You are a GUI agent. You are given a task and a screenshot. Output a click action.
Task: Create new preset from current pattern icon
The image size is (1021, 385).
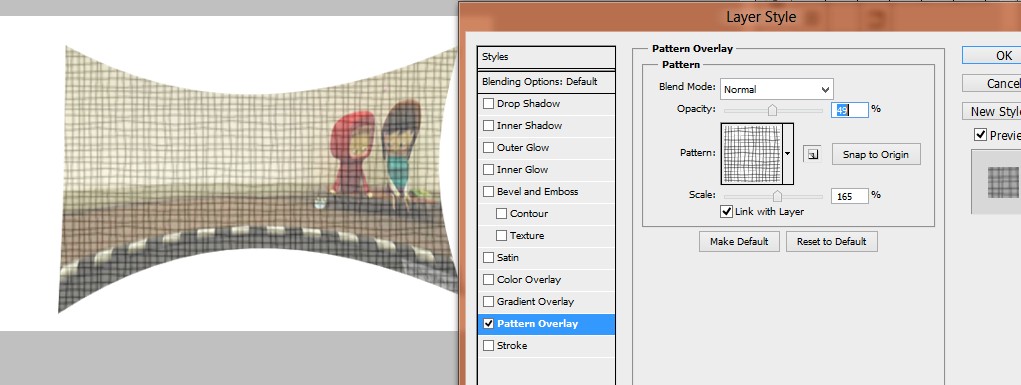coord(812,154)
